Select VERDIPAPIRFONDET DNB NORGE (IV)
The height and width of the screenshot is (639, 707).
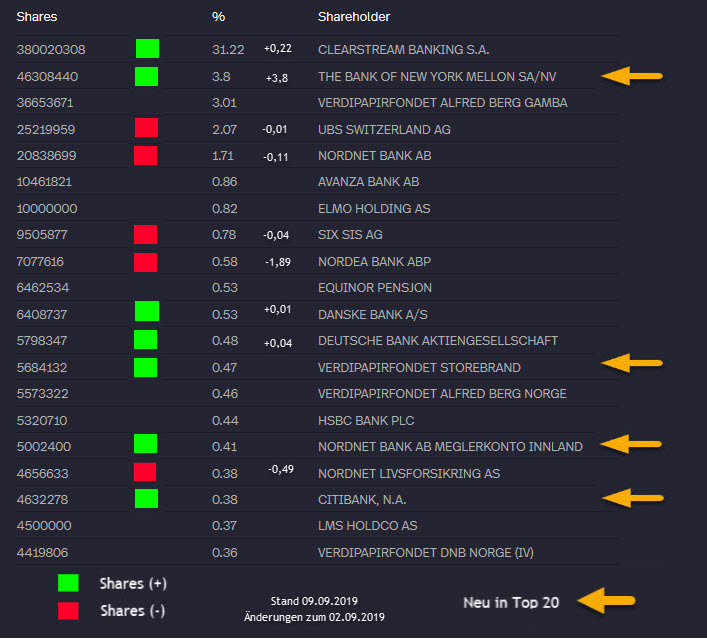coord(426,553)
